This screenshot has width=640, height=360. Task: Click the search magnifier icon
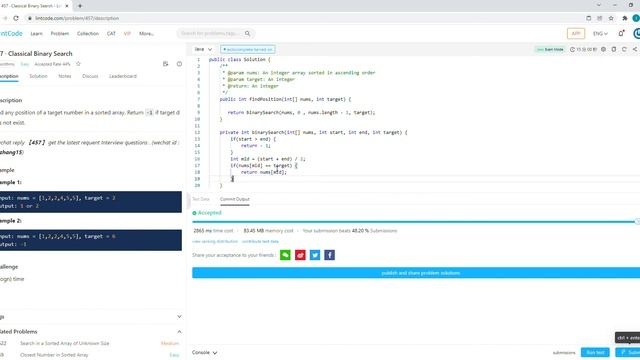click(247, 33)
